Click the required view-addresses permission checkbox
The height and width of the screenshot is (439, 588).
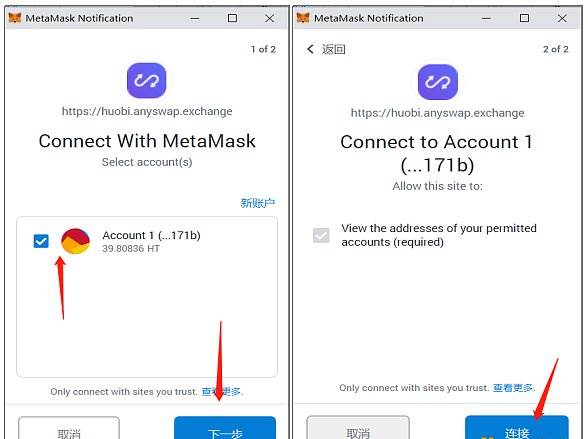(x=321, y=235)
